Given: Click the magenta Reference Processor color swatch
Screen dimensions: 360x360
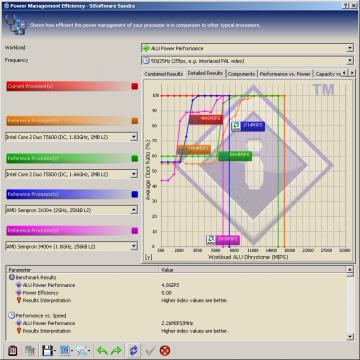Looking at the screenshot, I should click(135, 231).
